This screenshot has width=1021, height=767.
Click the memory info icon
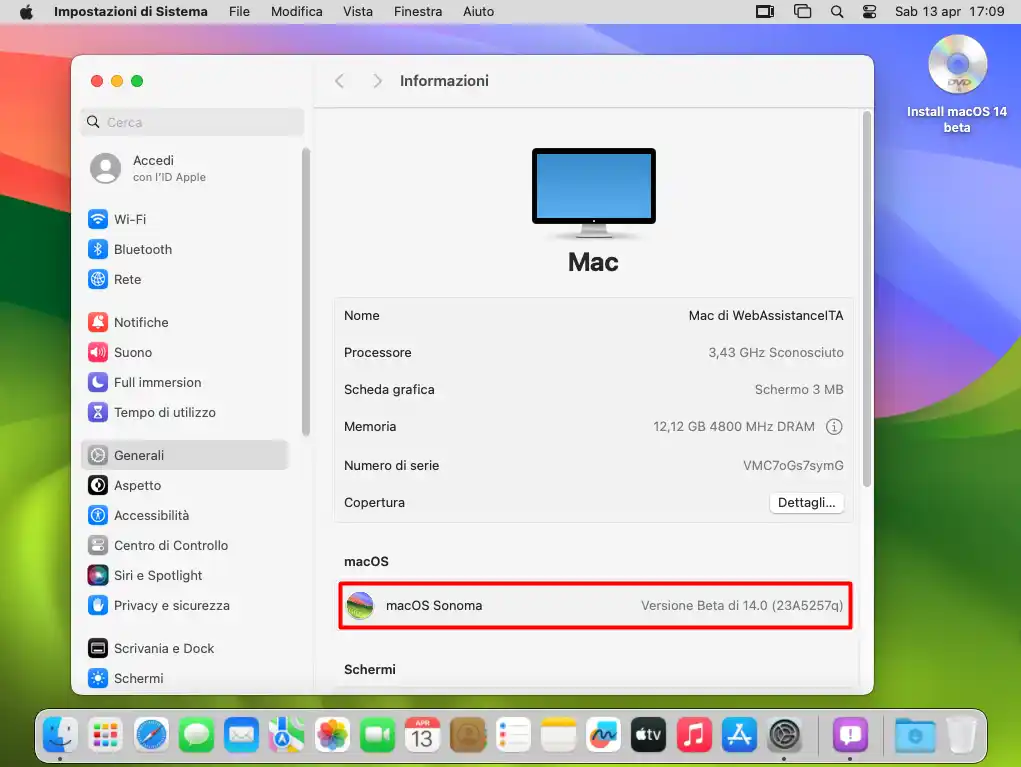(834, 426)
